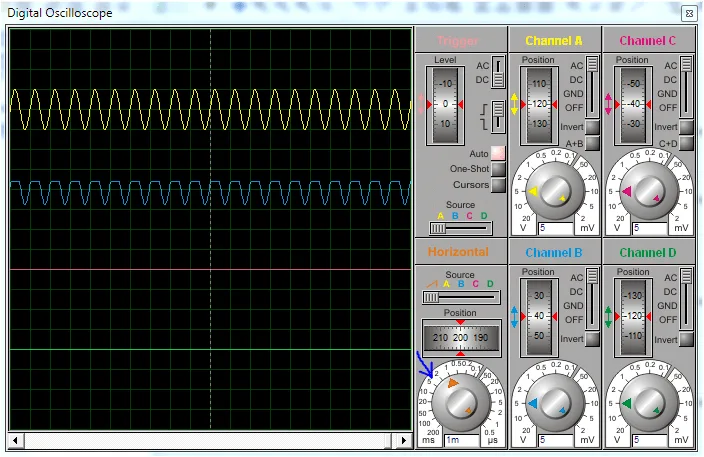704x457 pixels.
Task: Click the Channel A Position wheel
Action: click(x=539, y=105)
